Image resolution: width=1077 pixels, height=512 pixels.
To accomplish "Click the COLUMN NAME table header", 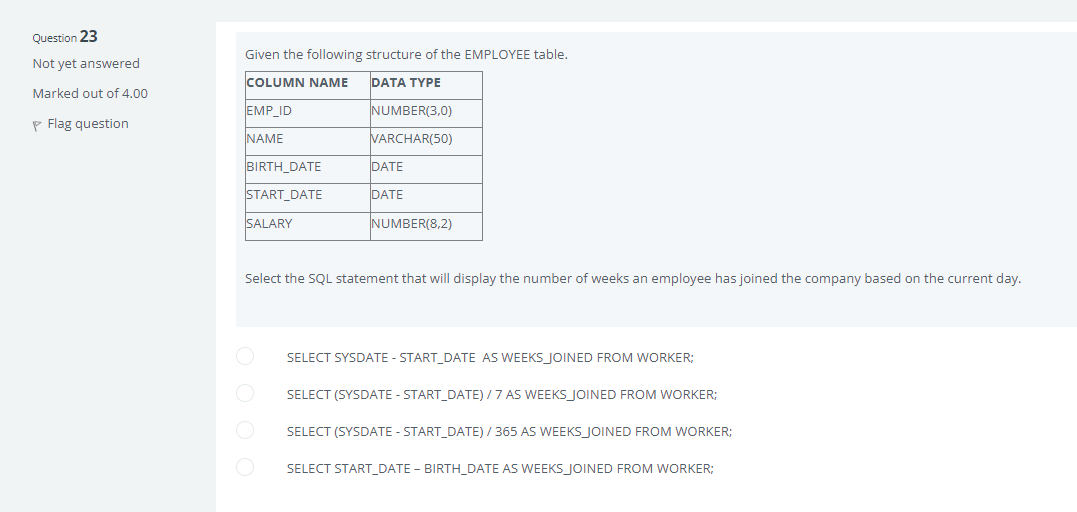I will click(308, 85).
